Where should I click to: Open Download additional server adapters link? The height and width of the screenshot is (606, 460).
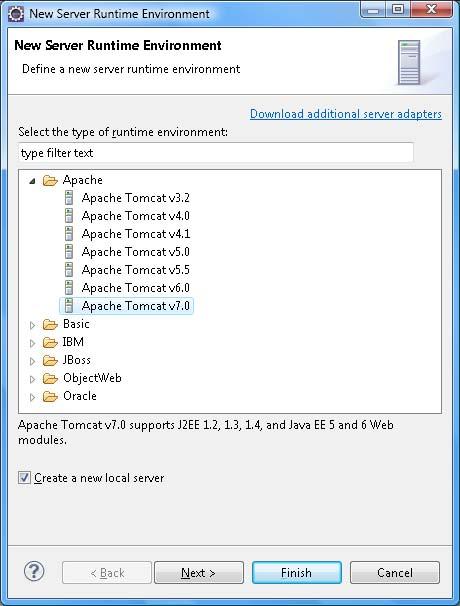coord(346,114)
